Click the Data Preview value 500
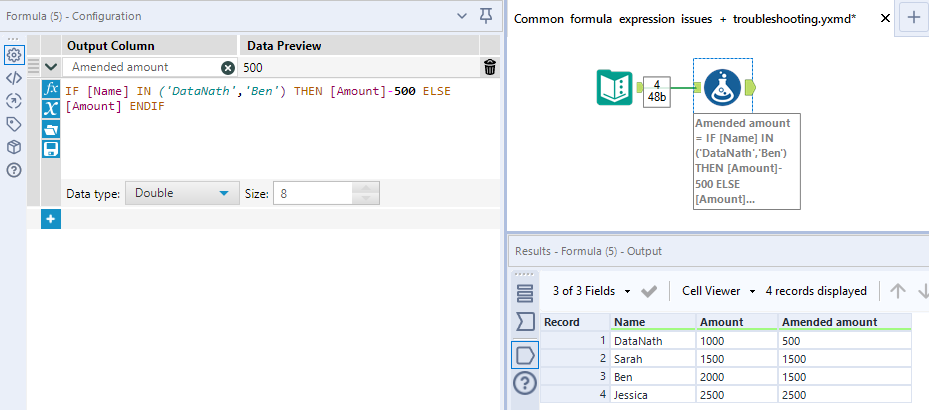 coord(253,68)
